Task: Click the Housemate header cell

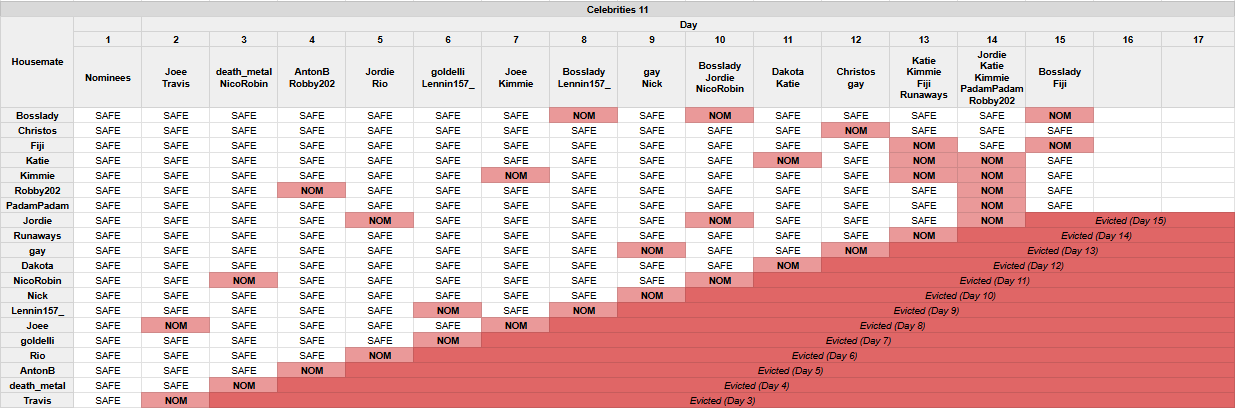Action: [x=37, y=61]
